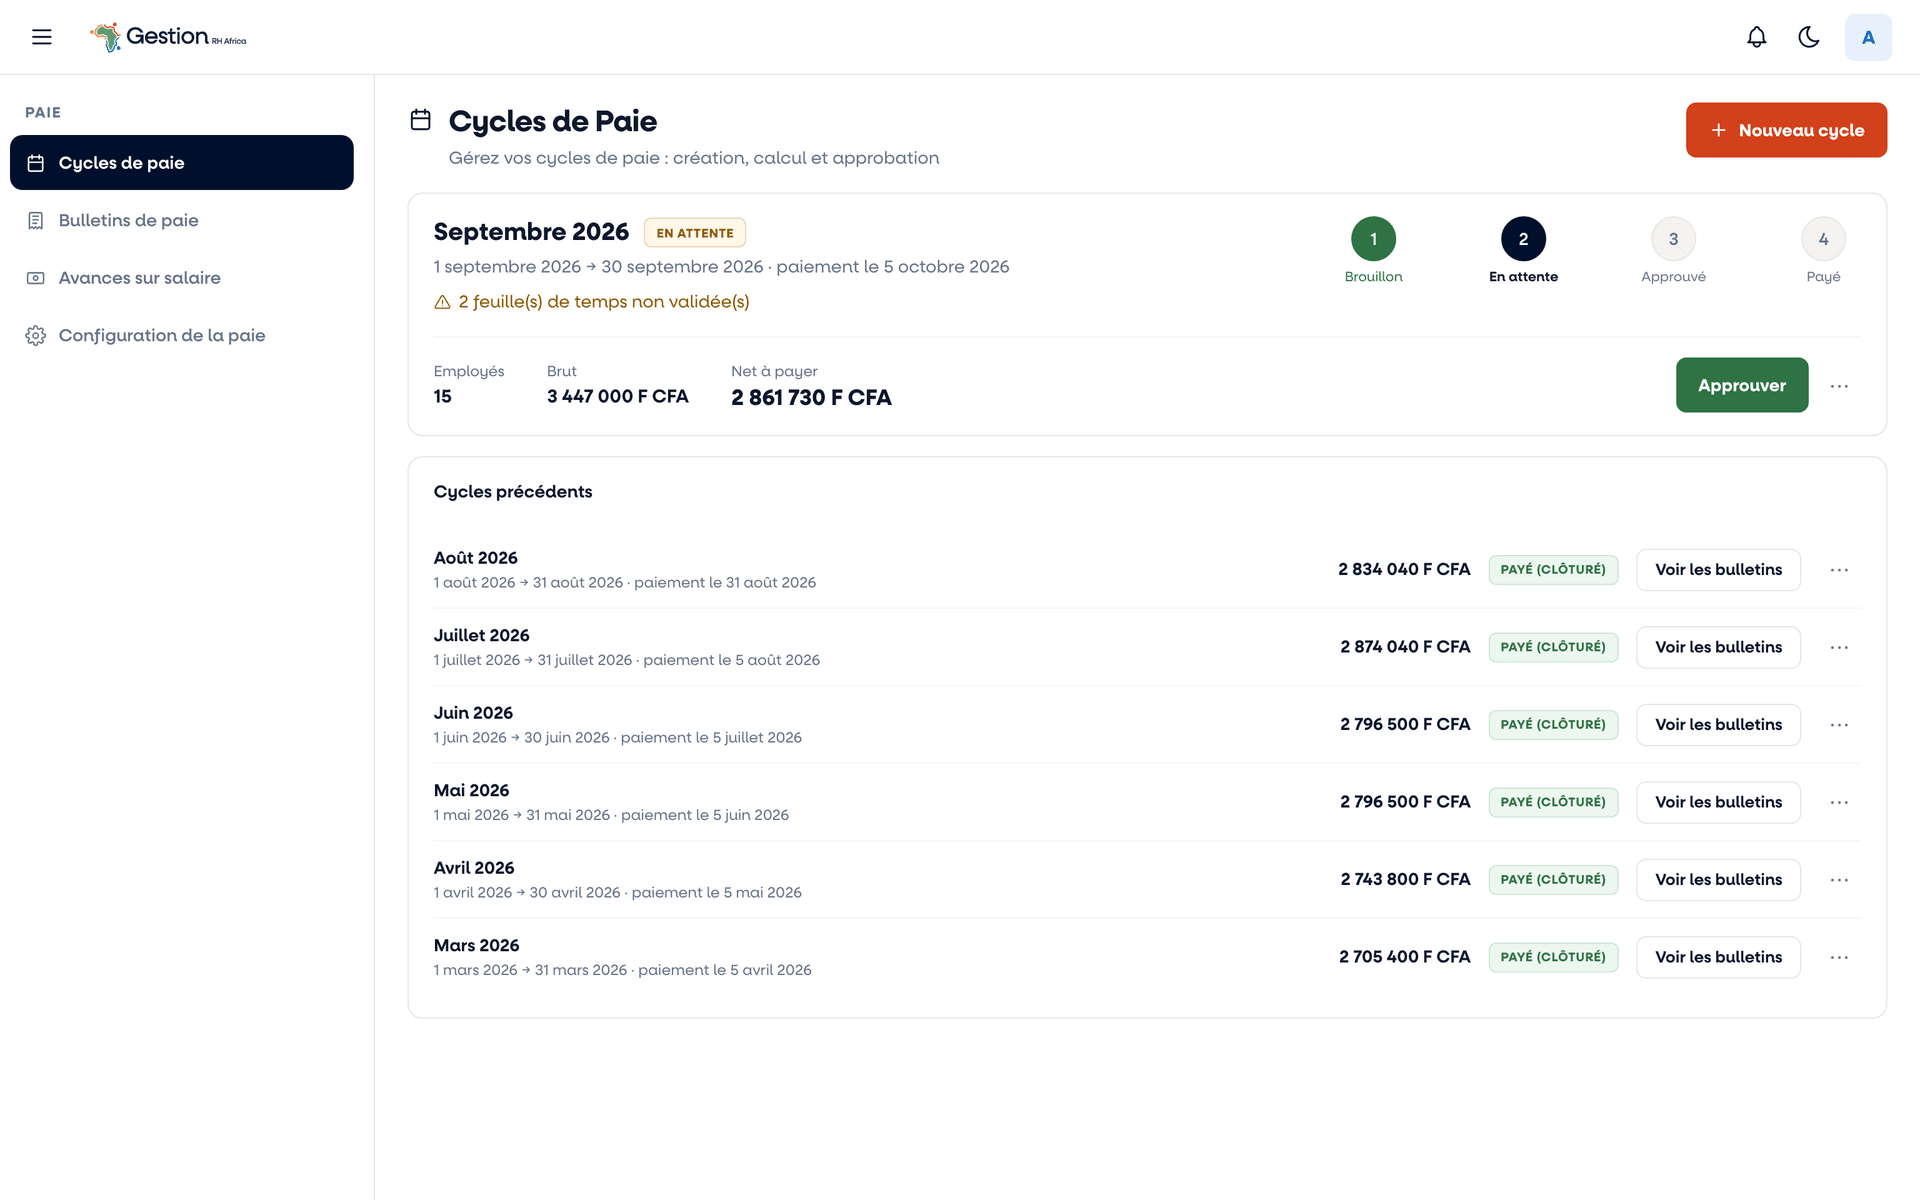This screenshot has width=1920, height=1200.
Task: View bulletins for Avril 2026
Action: click(1718, 880)
